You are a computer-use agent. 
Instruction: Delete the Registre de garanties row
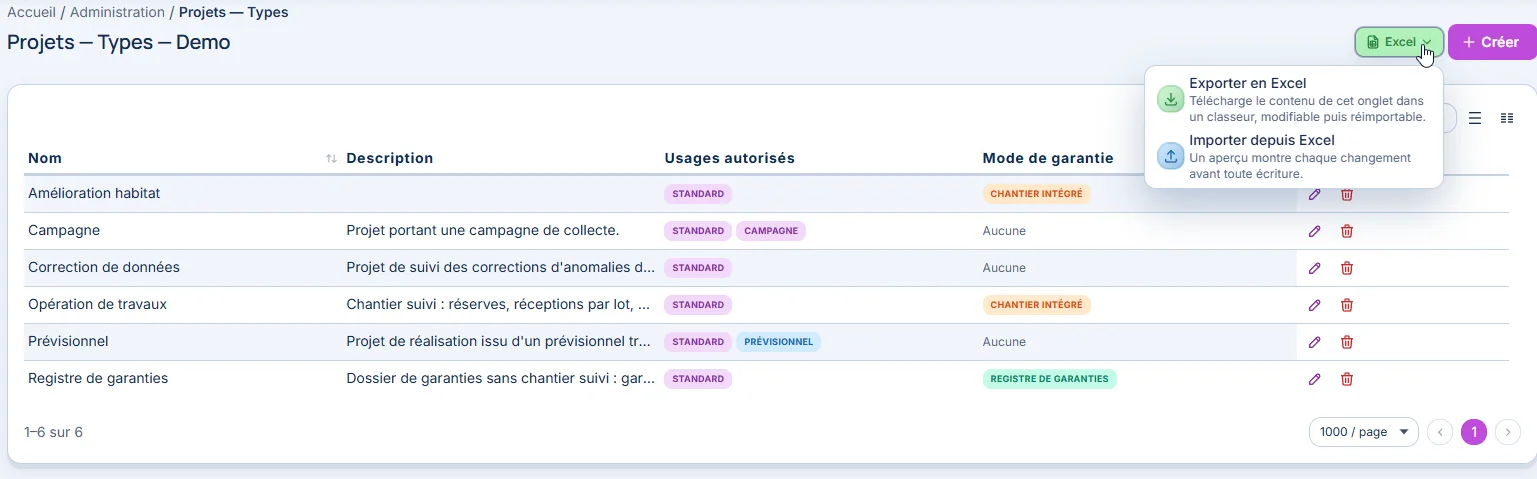click(x=1347, y=379)
